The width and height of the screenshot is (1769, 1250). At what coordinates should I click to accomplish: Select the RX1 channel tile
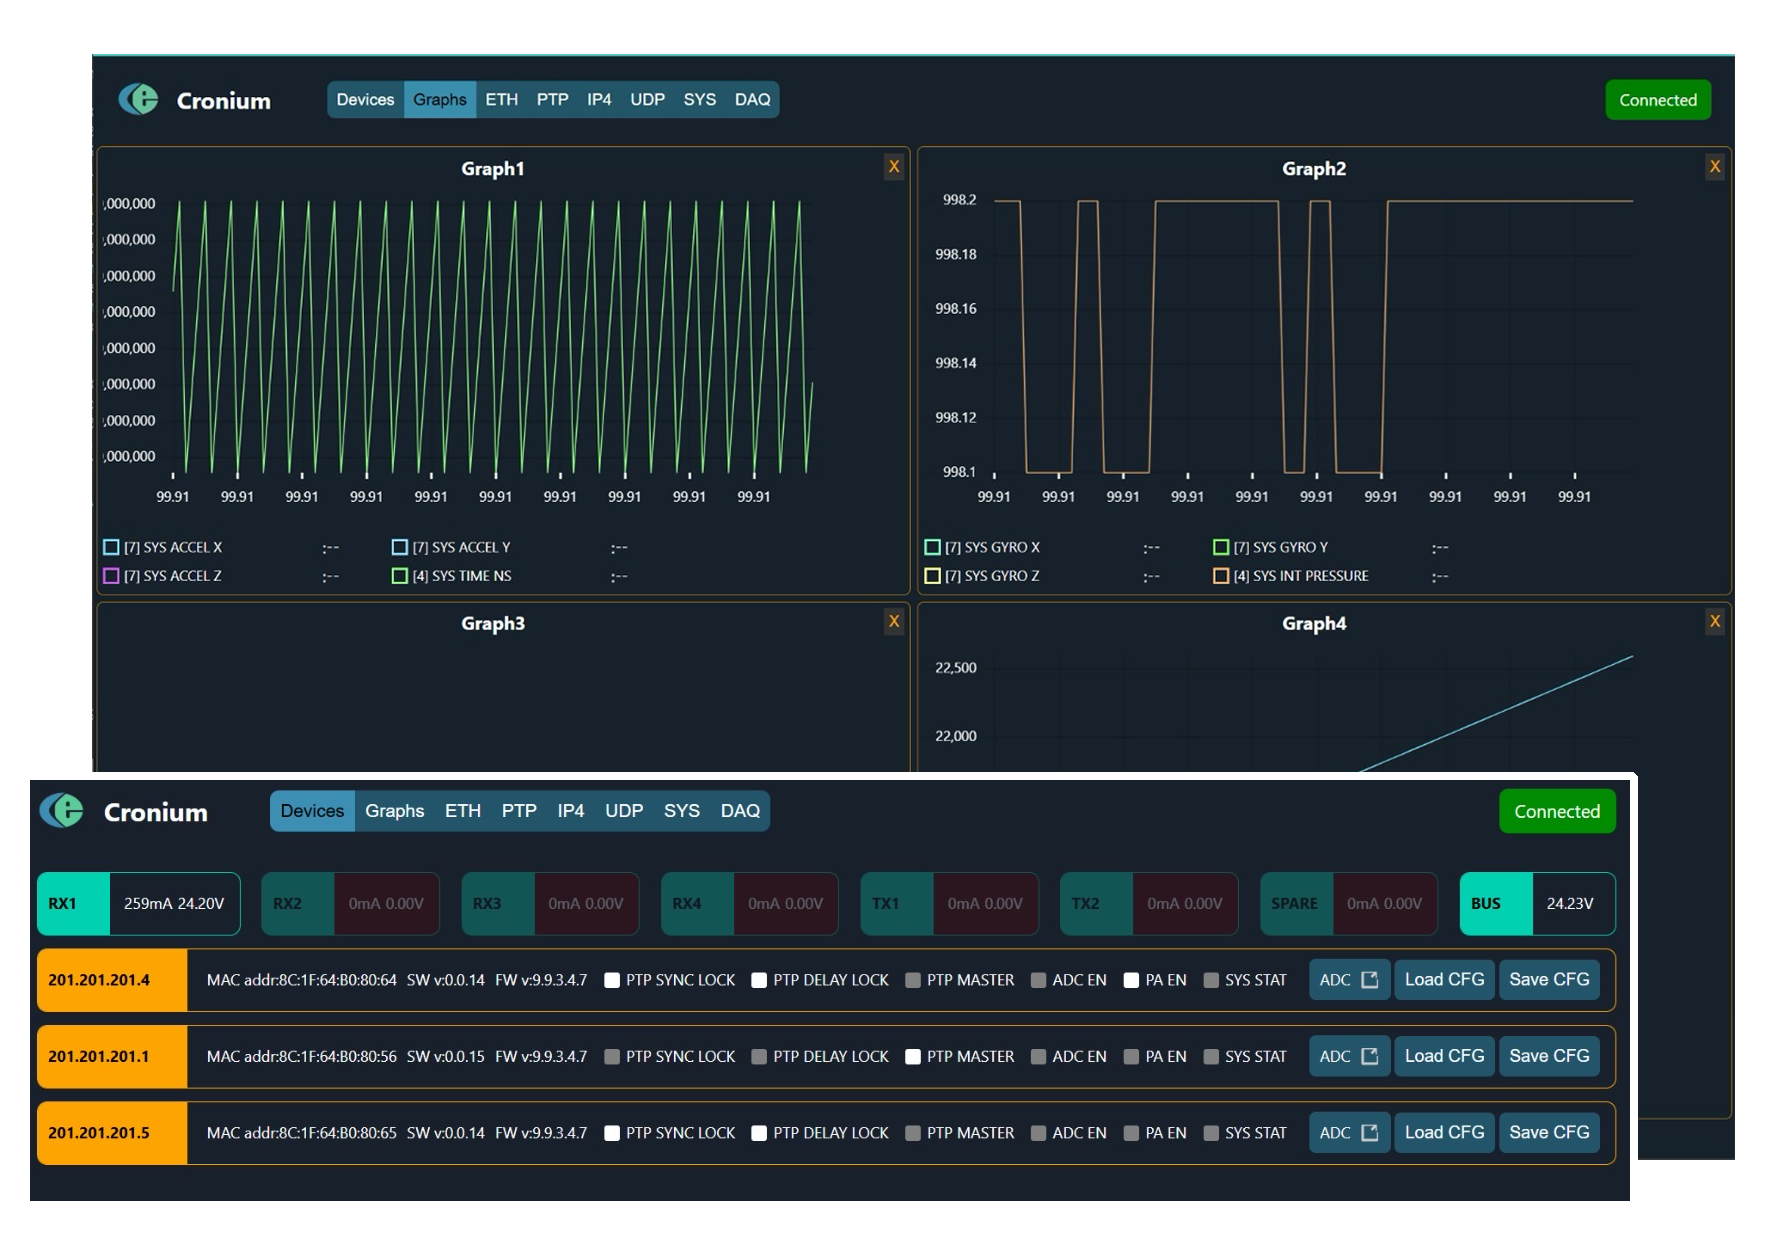click(138, 903)
